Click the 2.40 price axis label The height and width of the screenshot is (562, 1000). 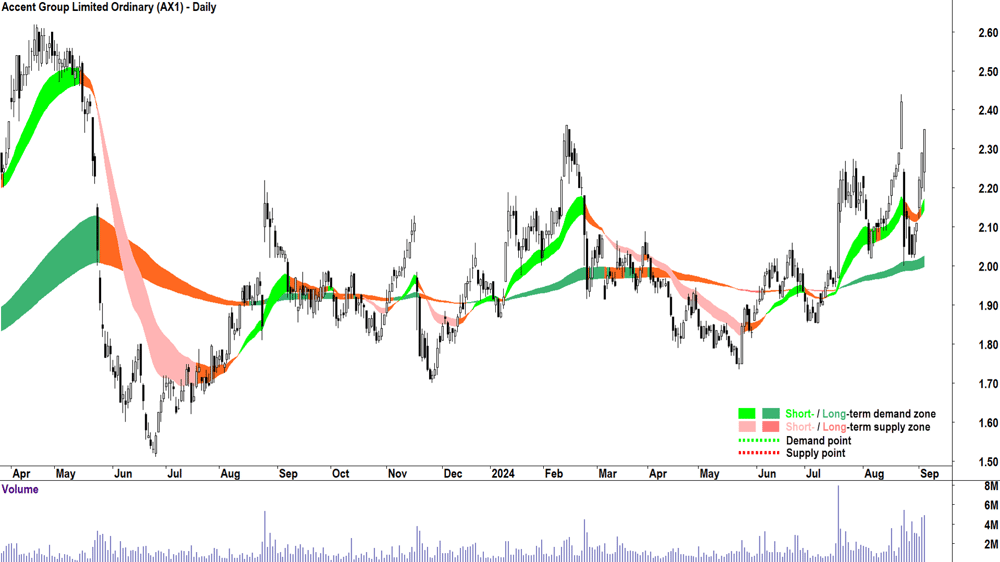tap(987, 110)
